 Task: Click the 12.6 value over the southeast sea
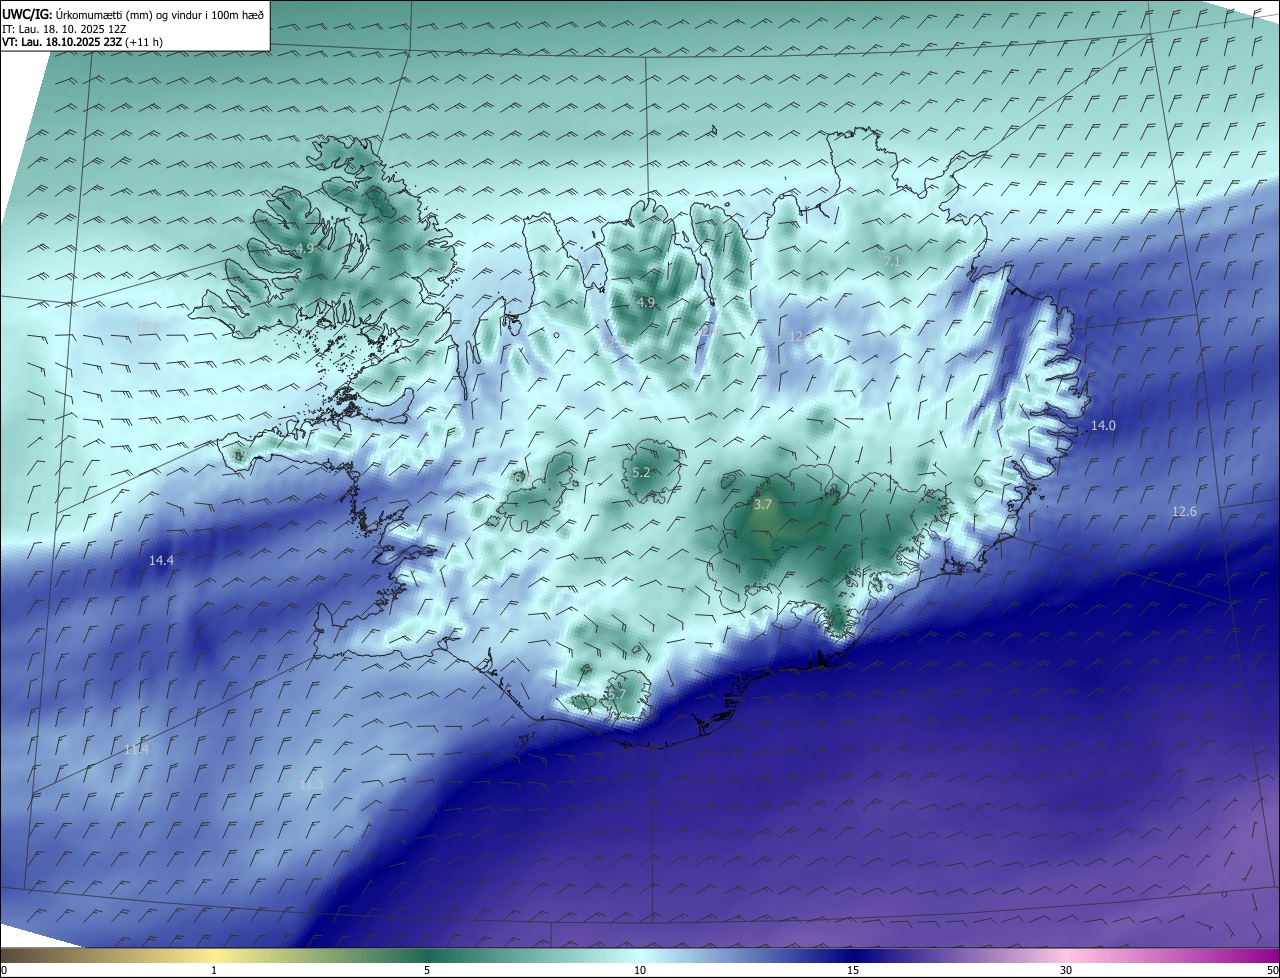(1184, 512)
